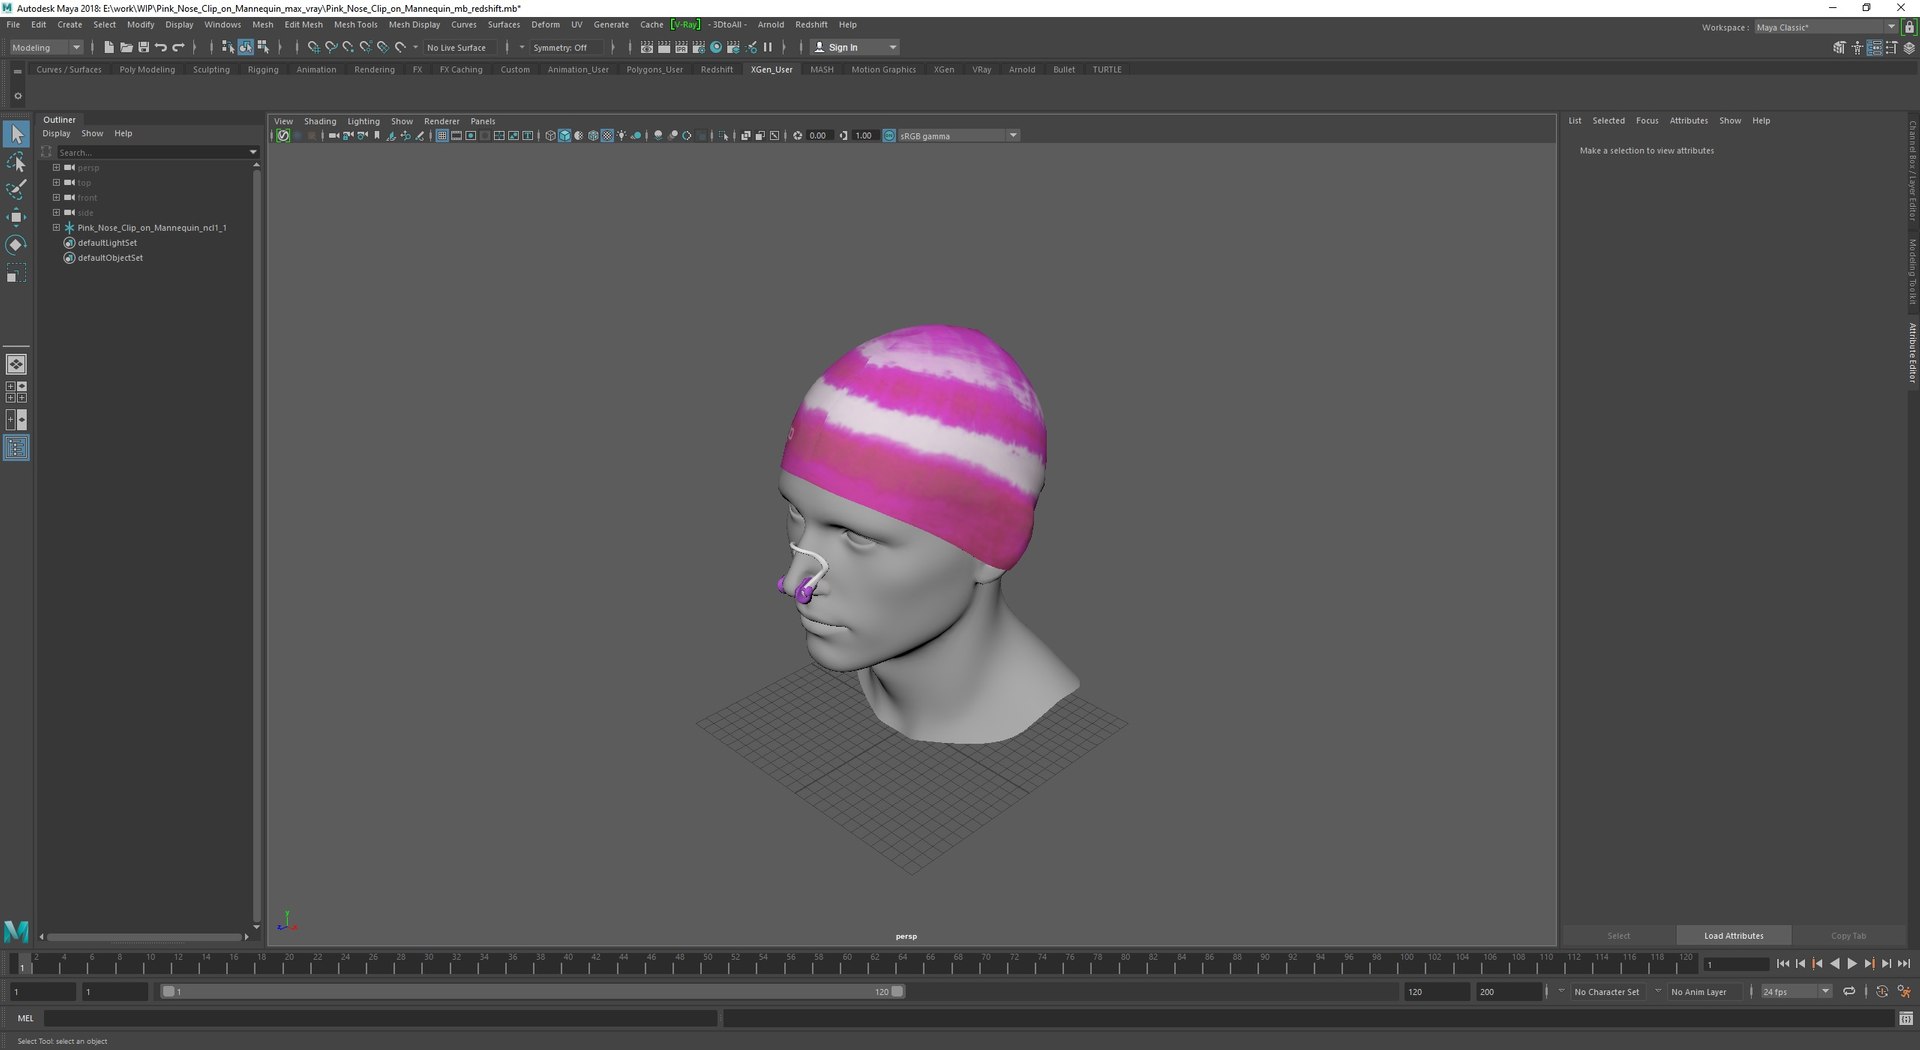The width and height of the screenshot is (1920, 1050).
Task: Undo the last action
Action: pos(161,47)
